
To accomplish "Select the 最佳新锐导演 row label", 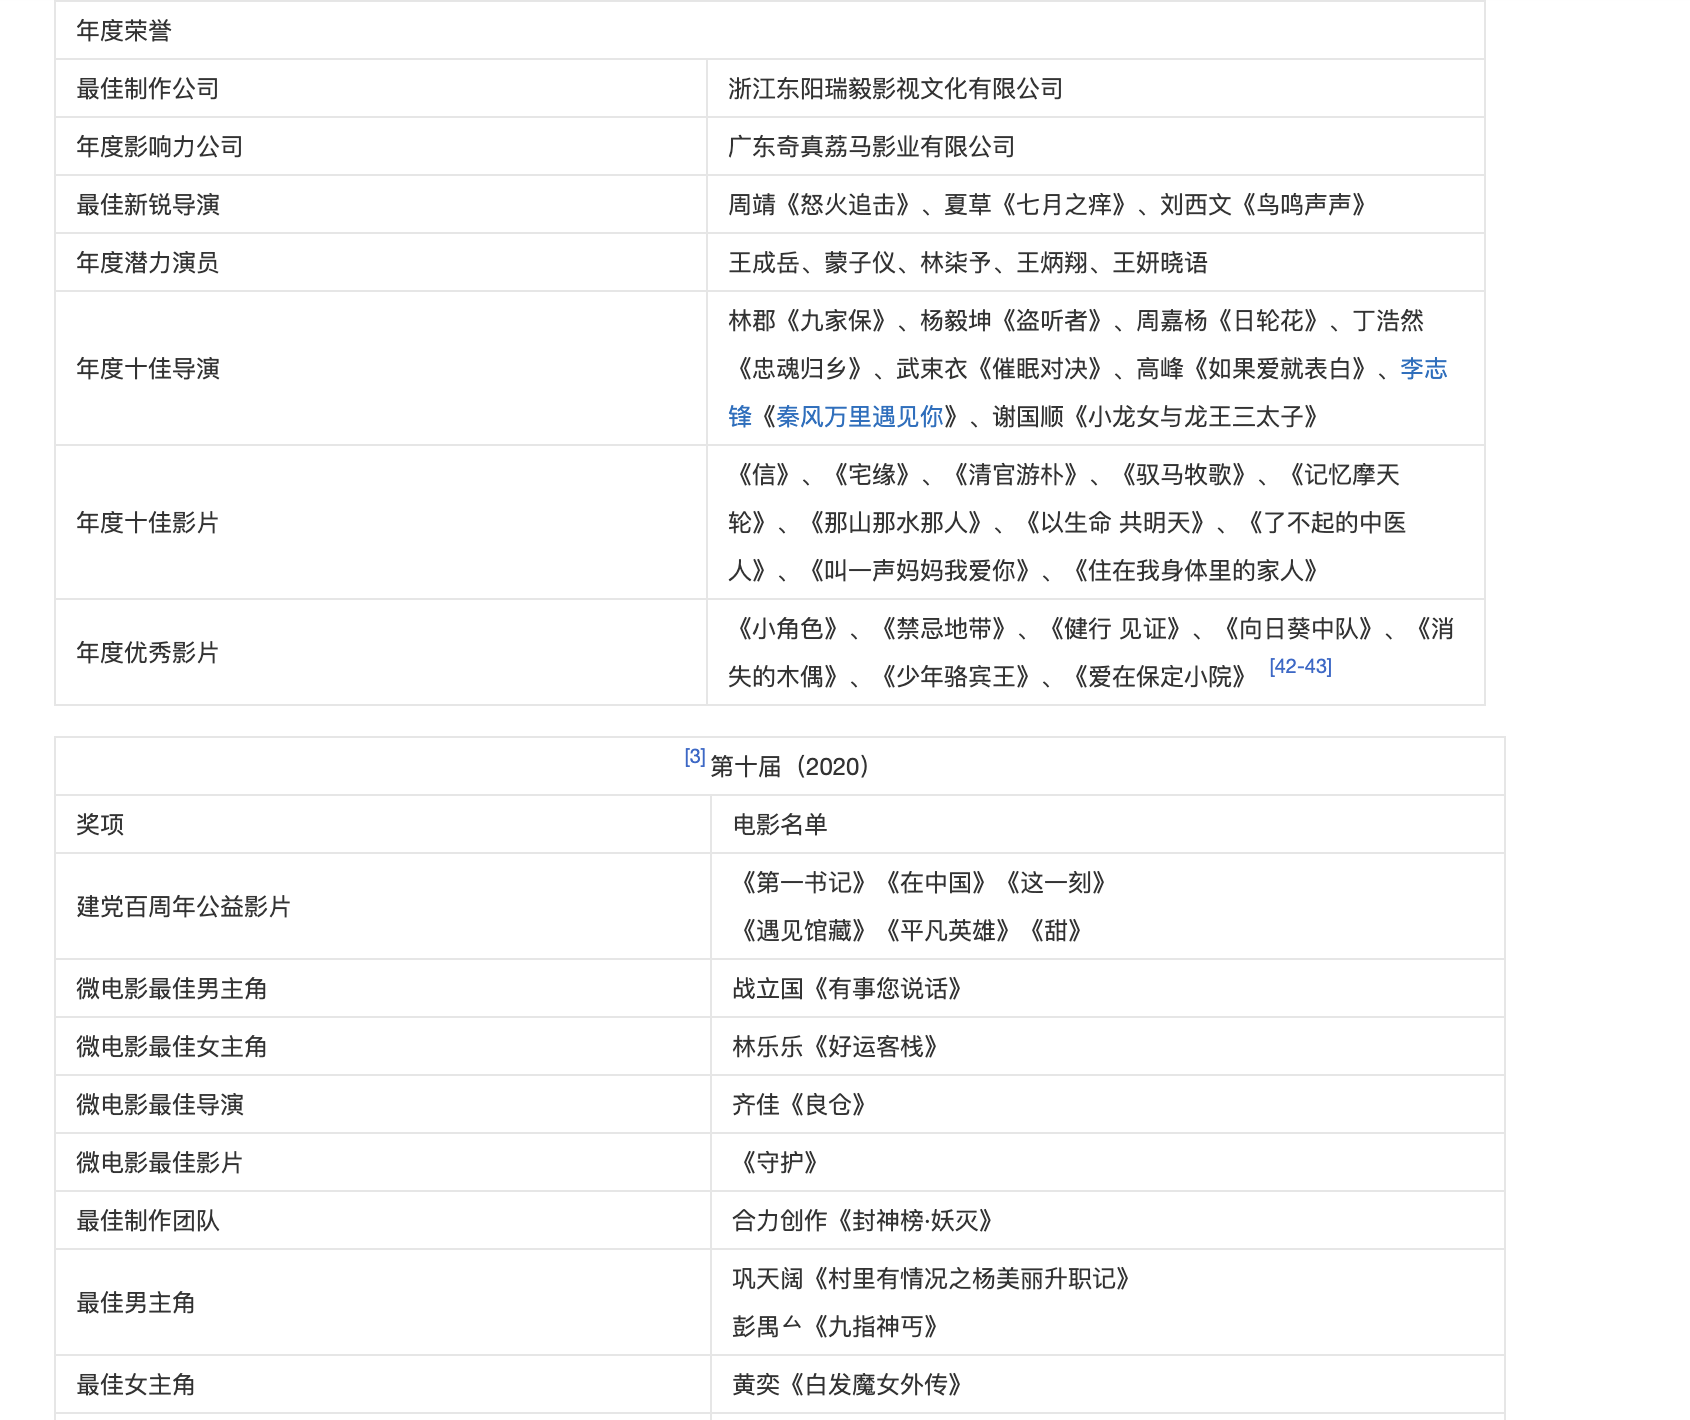I will (x=148, y=205).
